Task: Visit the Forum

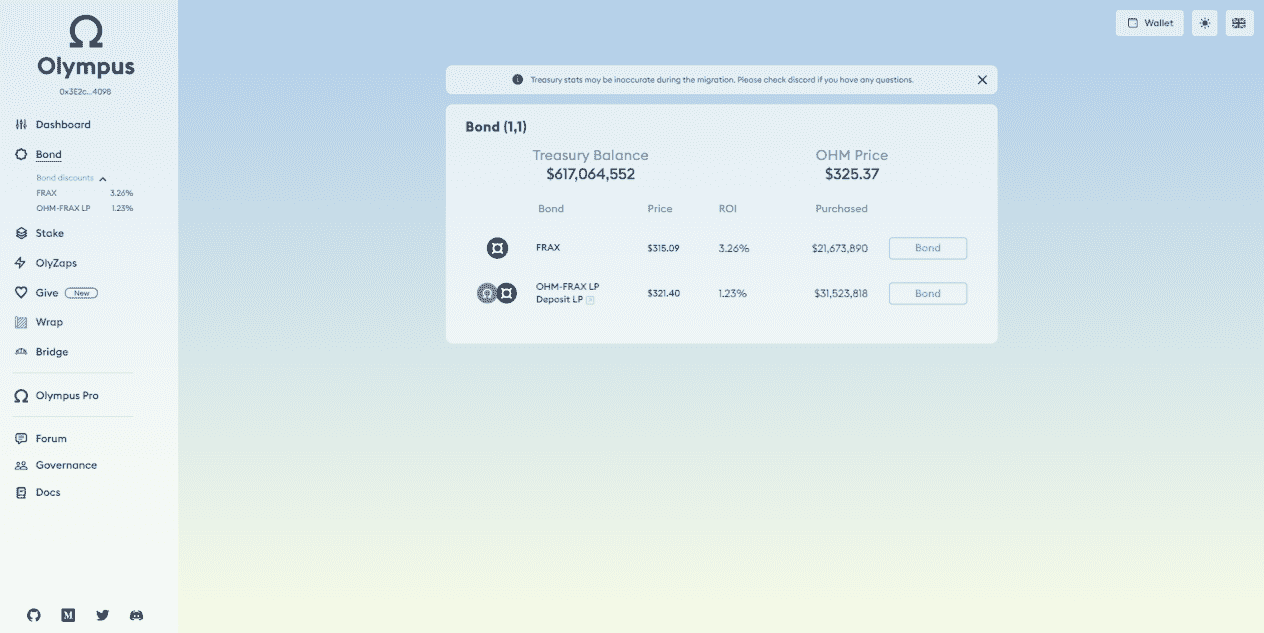Action: tap(51, 439)
